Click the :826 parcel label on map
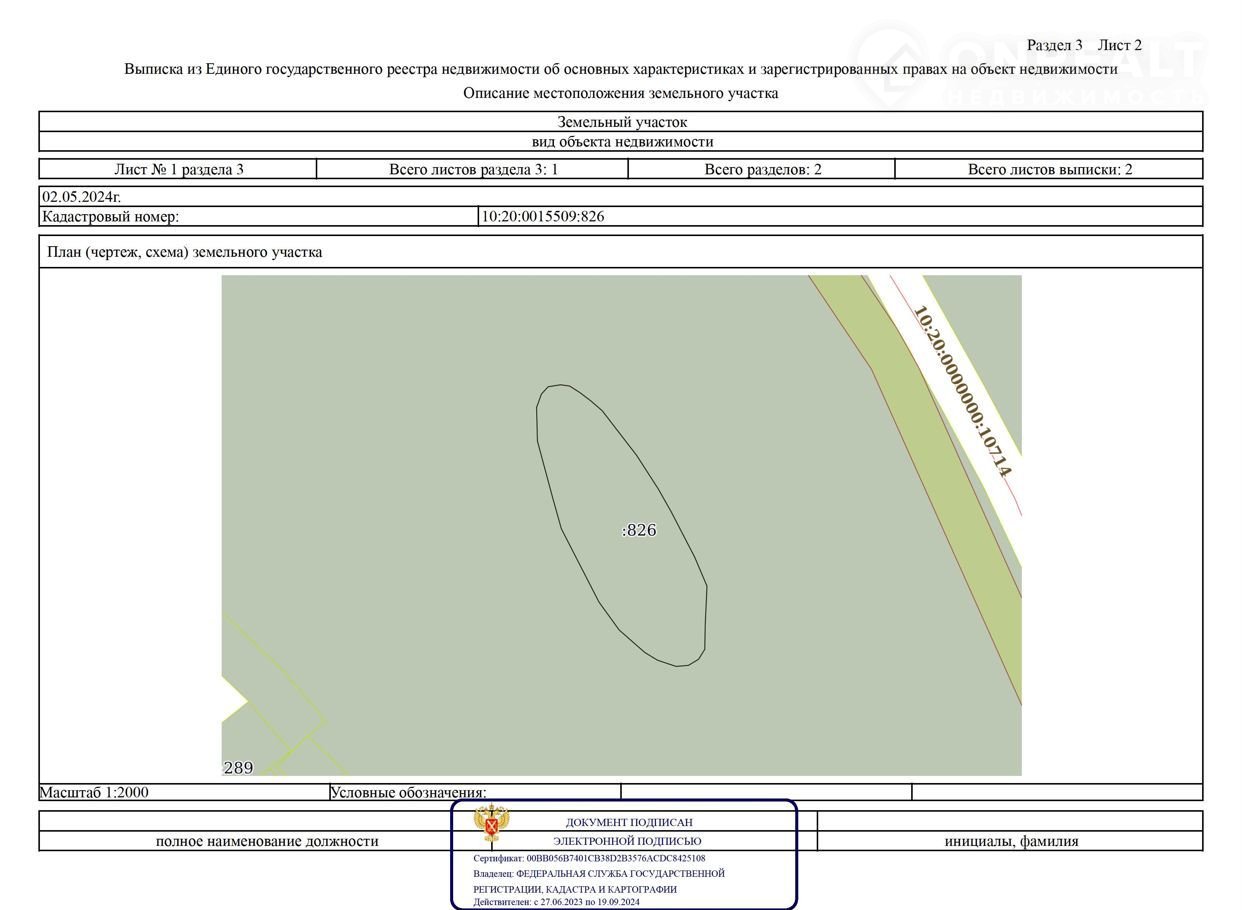The image size is (1242, 910). pyautogui.click(x=639, y=530)
